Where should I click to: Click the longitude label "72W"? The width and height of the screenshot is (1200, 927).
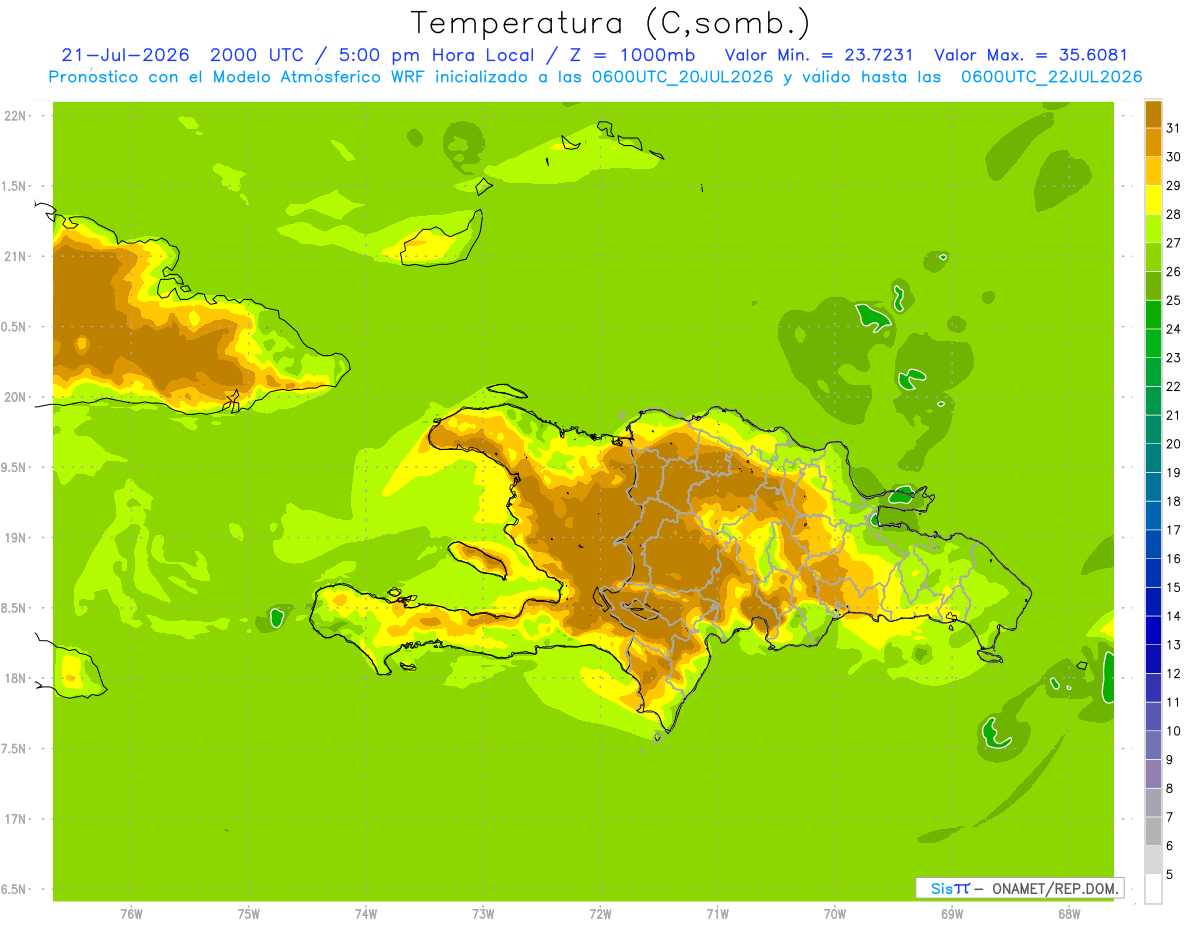point(600,913)
